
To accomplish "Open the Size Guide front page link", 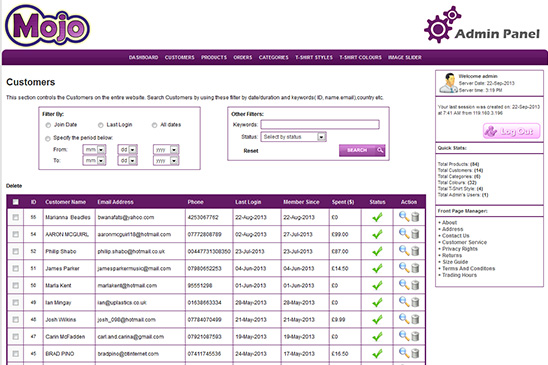I will 455,262.
